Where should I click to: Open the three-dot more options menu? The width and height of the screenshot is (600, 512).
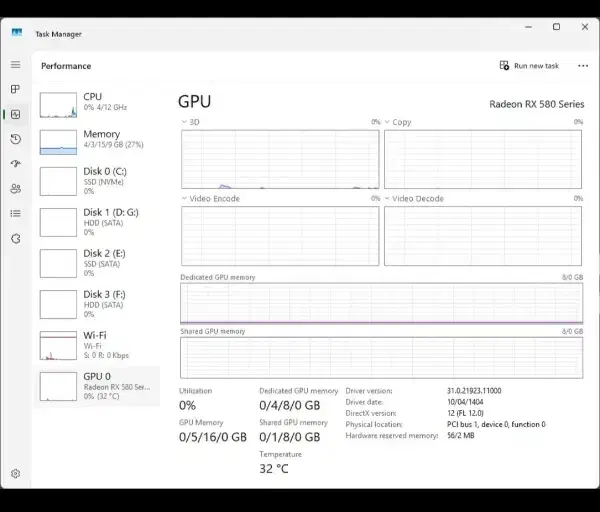pos(583,66)
